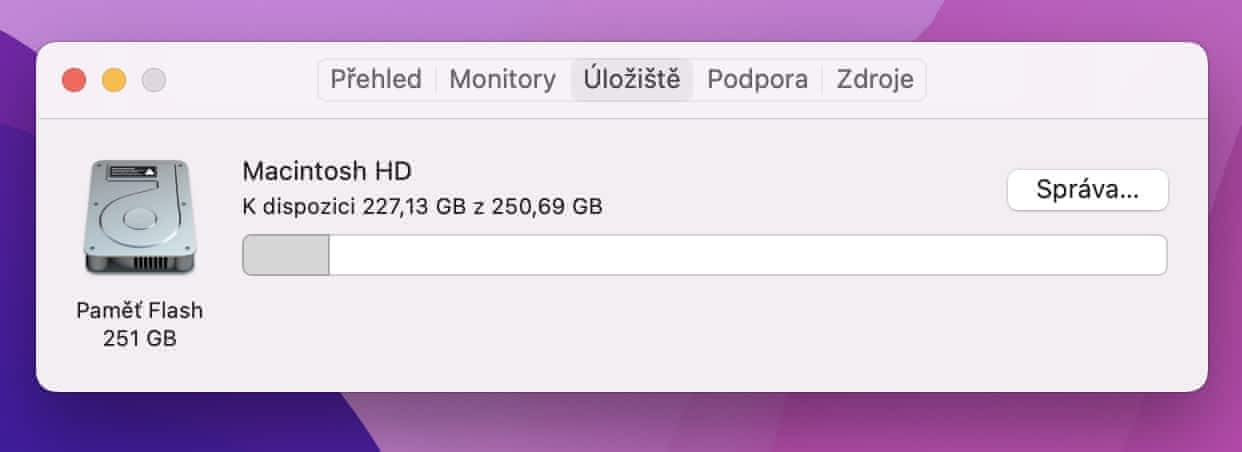1242x452 pixels.
Task: Click the grayed-out zoom window button
Action: pyautogui.click(x=154, y=80)
